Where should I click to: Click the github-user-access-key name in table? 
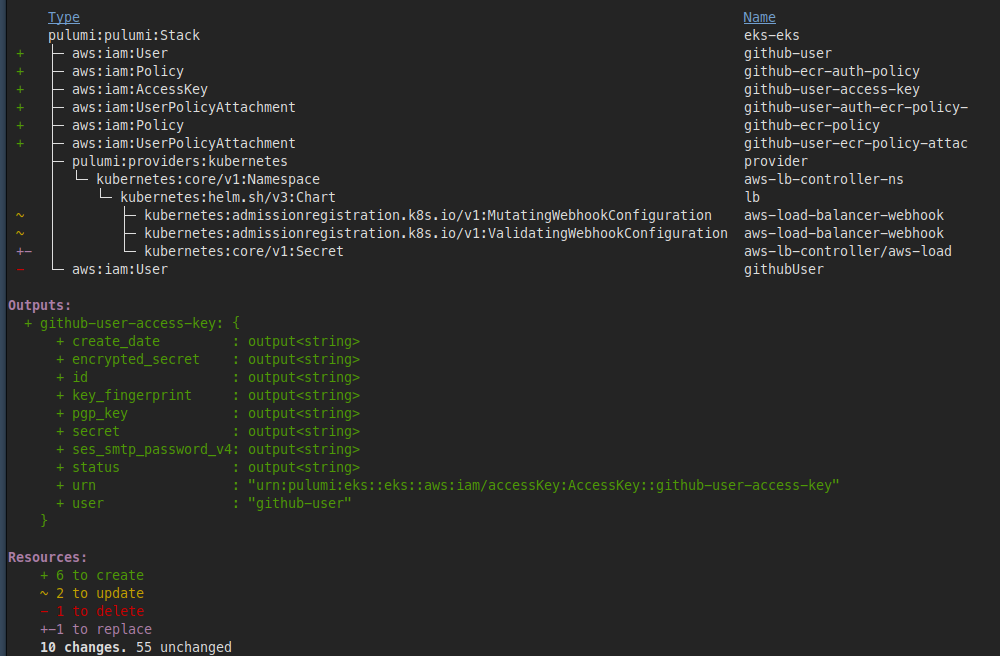click(x=832, y=89)
